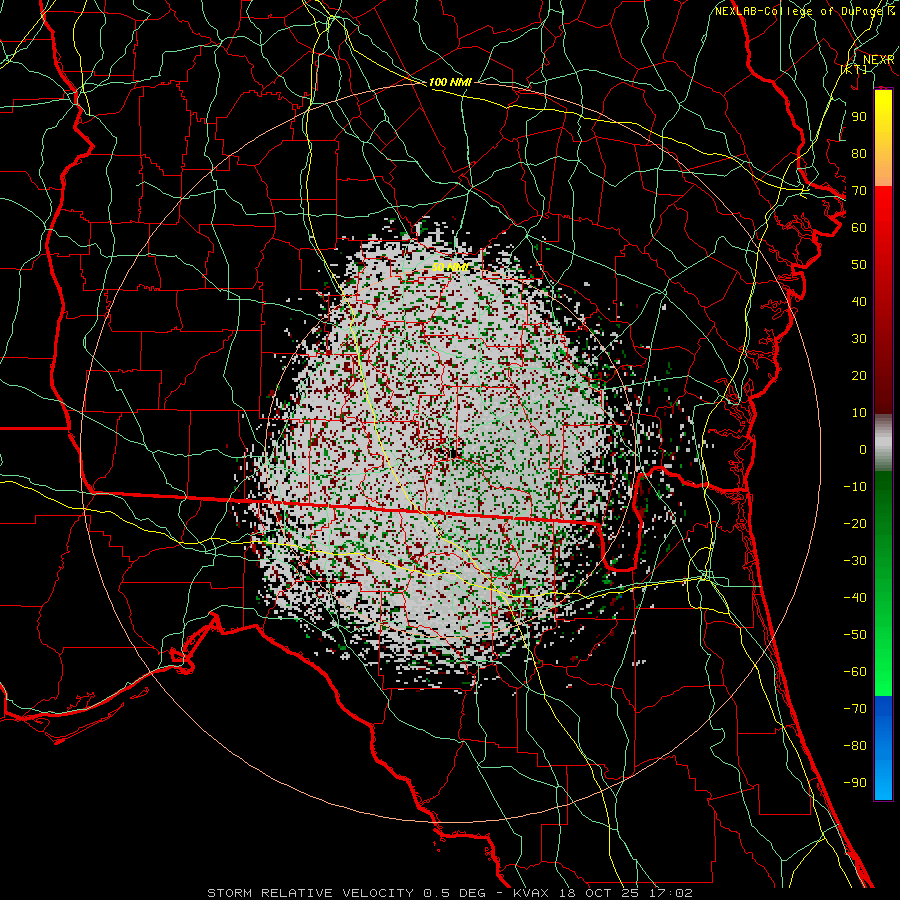
Task: Click the 100 NMI range ring label
Action: pyautogui.click(x=450, y=82)
